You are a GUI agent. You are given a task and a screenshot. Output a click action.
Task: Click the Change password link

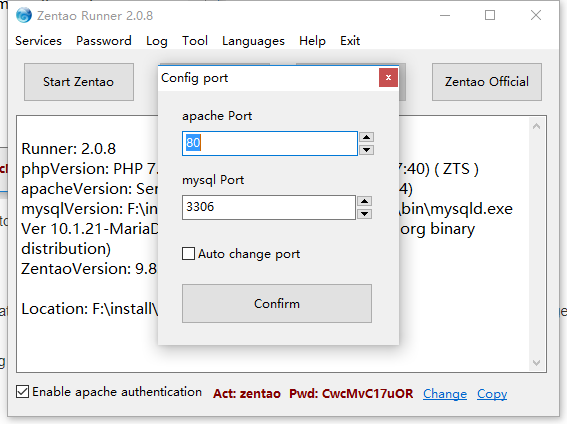click(x=445, y=394)
